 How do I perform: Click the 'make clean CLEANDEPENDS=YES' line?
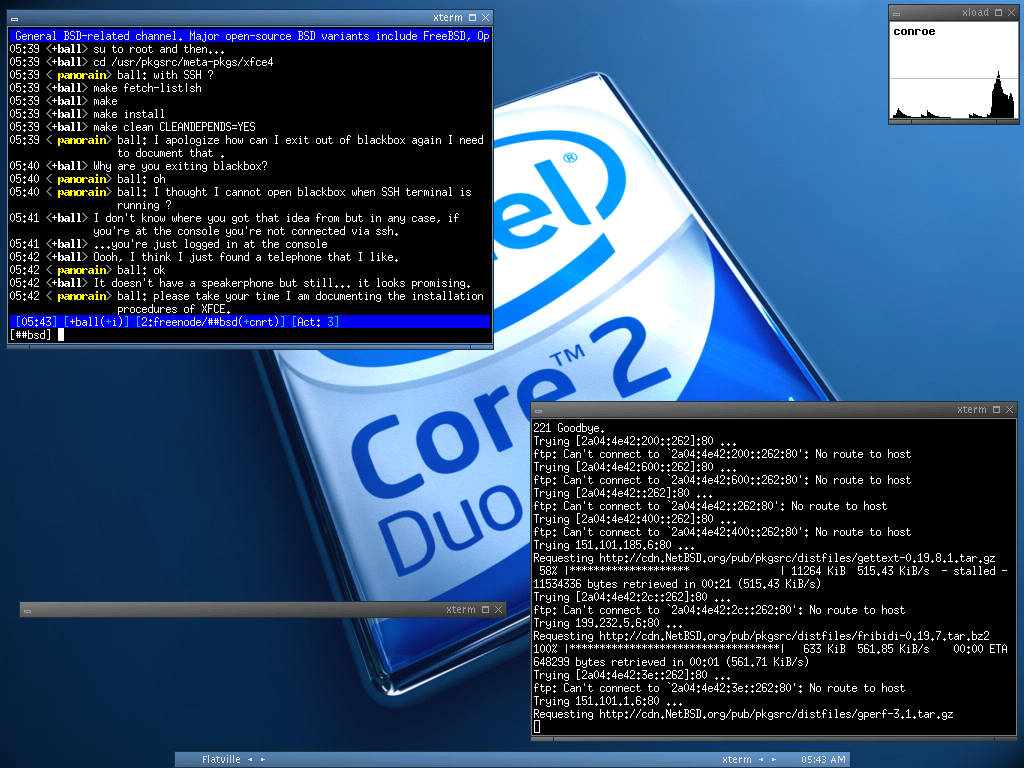tap(174, 127)
